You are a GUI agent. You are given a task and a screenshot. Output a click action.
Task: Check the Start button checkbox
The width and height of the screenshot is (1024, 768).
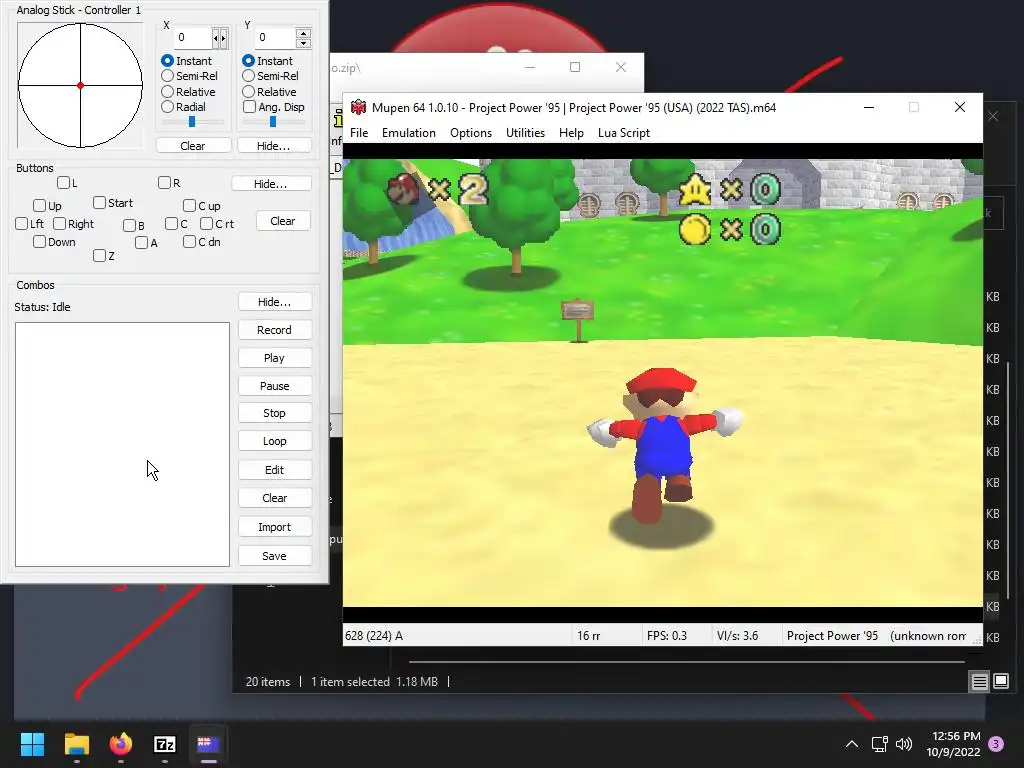tap(99, 202)
